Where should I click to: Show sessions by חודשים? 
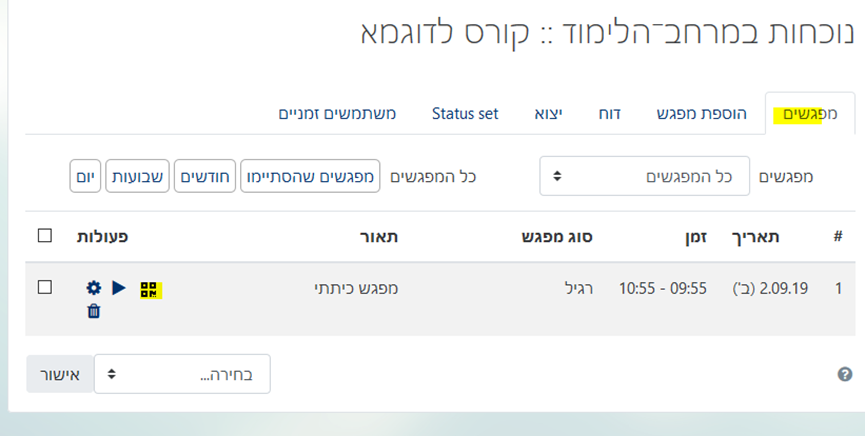(x=204, y=177)
